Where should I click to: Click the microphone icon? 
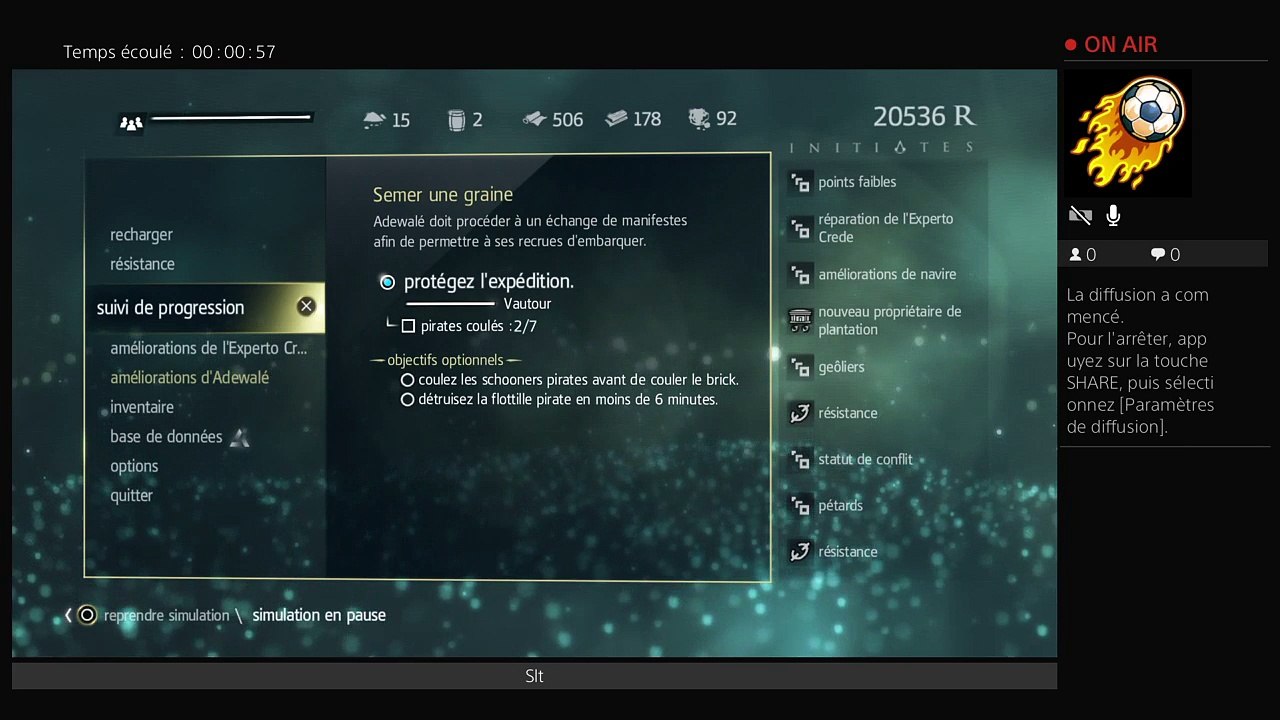click(x=1113, y=215)
